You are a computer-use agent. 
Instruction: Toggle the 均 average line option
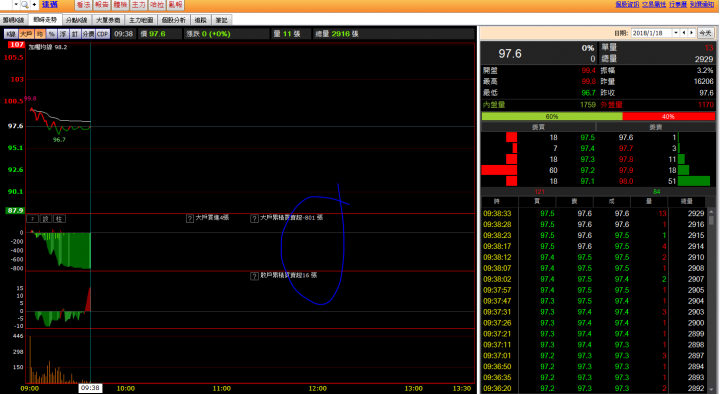pos(40,34)
